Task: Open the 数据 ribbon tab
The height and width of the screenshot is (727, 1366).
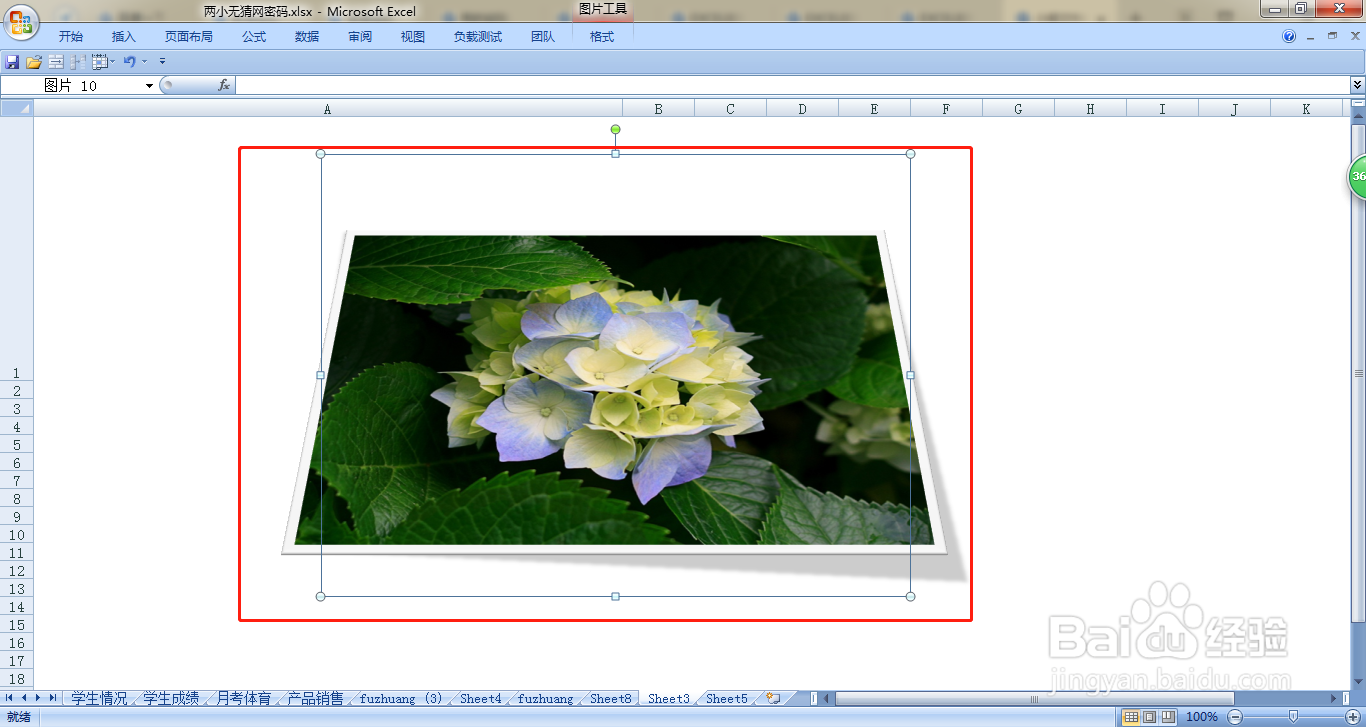Action: tap(307, 36)
